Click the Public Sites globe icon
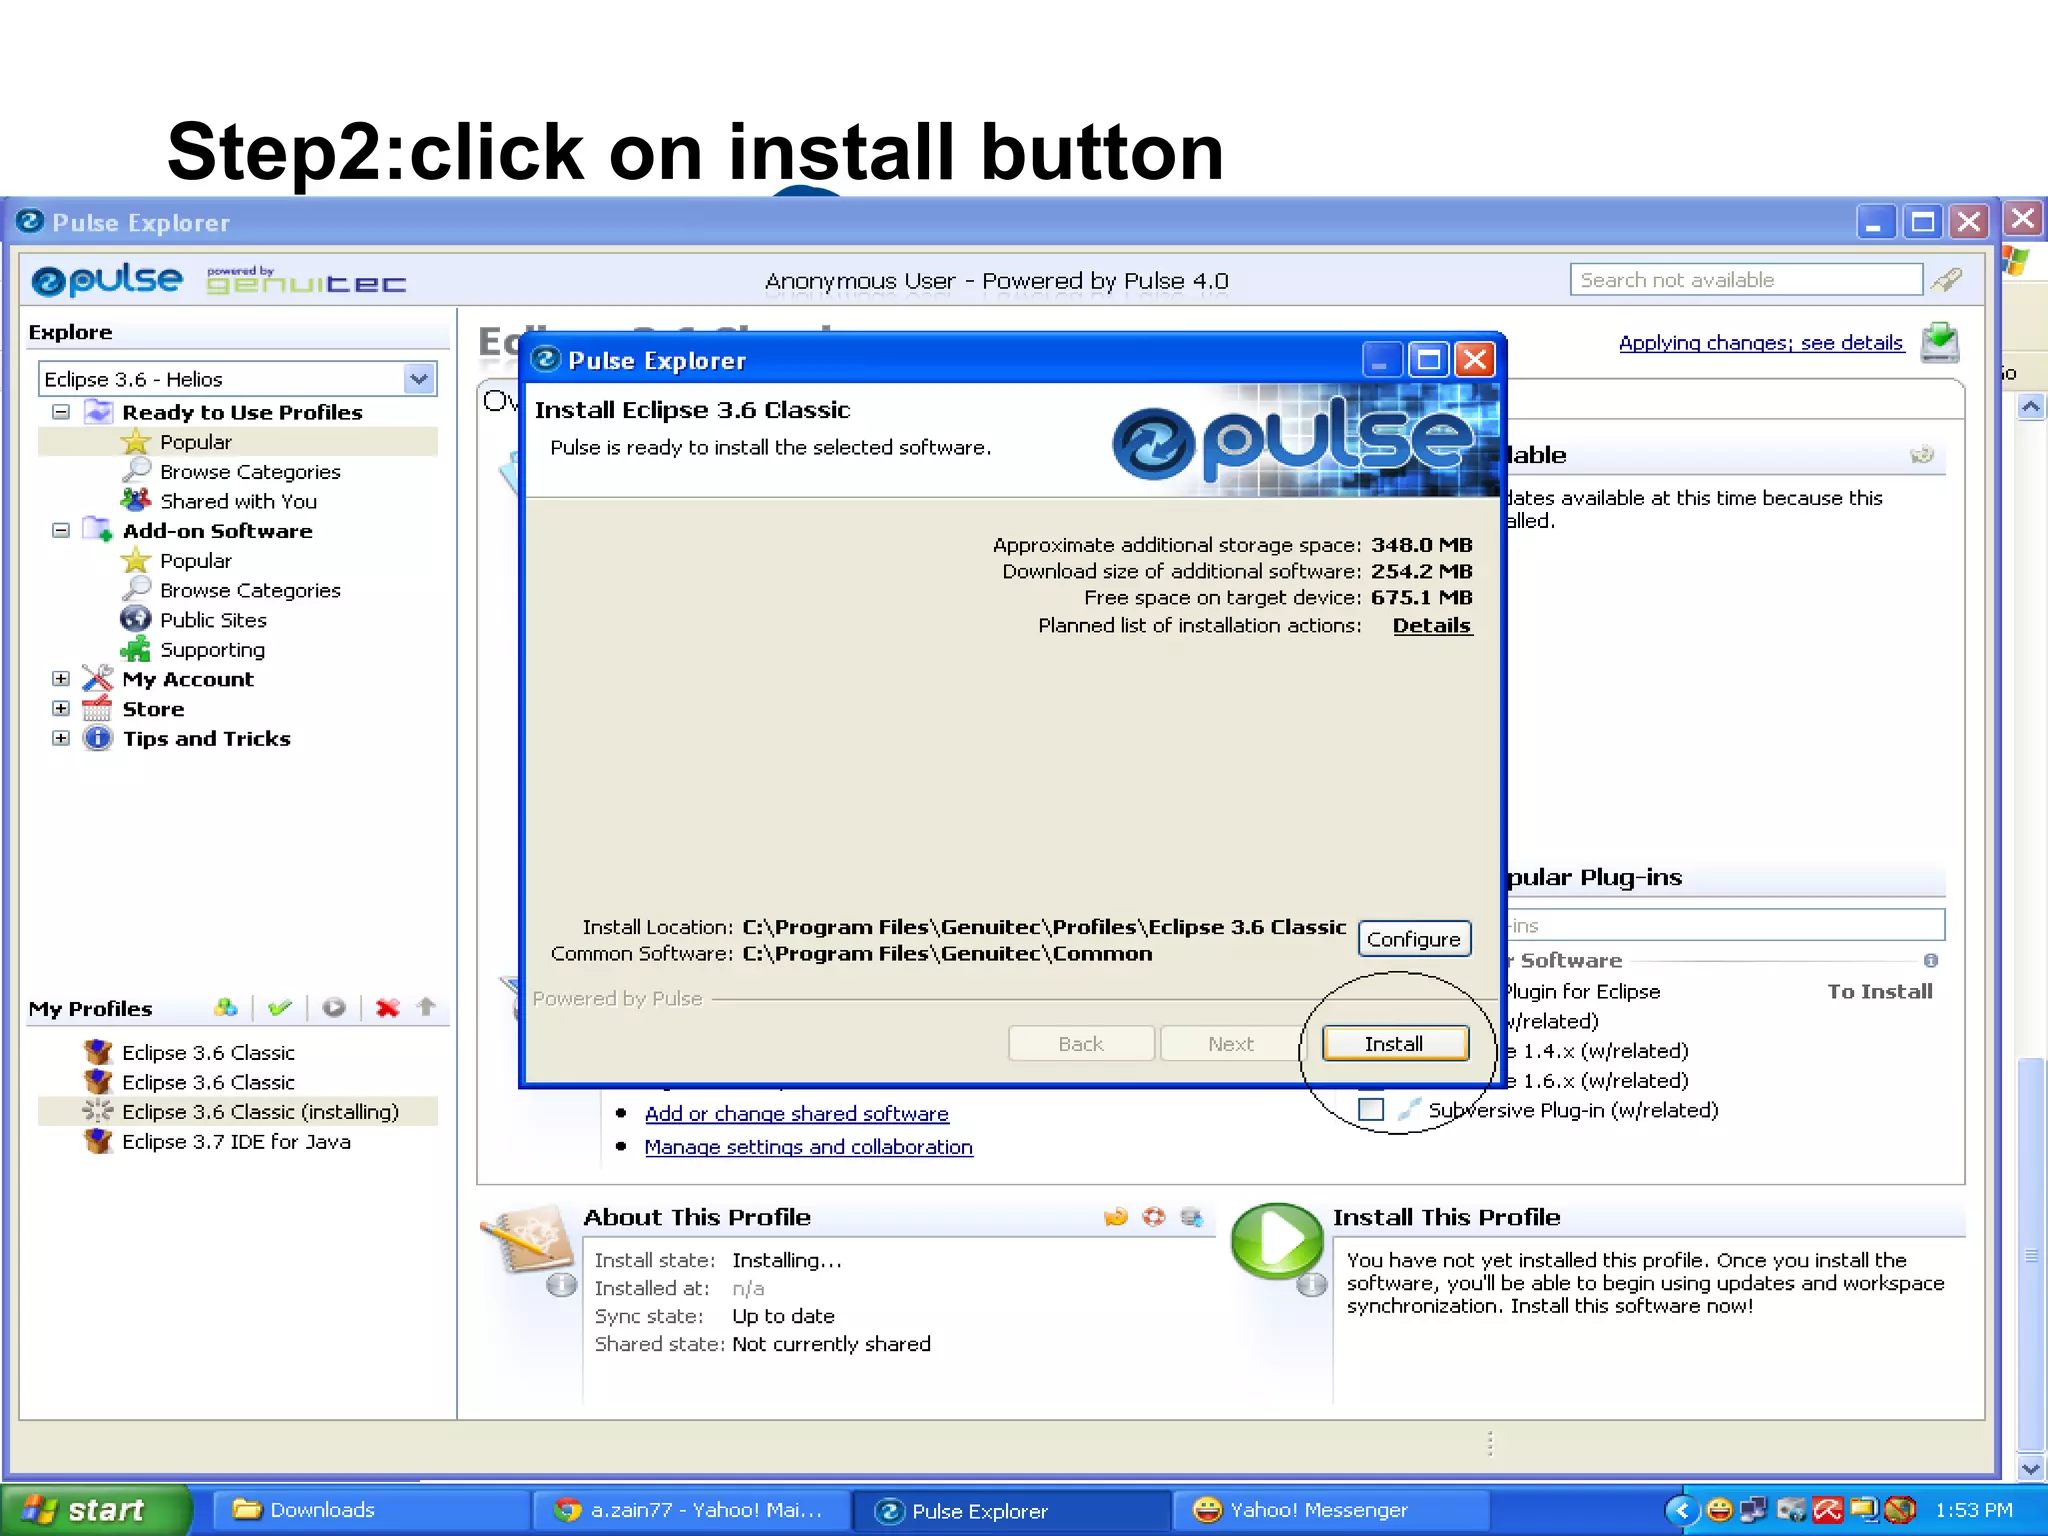The height and width of the screenshot is (1536, 2048). (x=135, y=619)
